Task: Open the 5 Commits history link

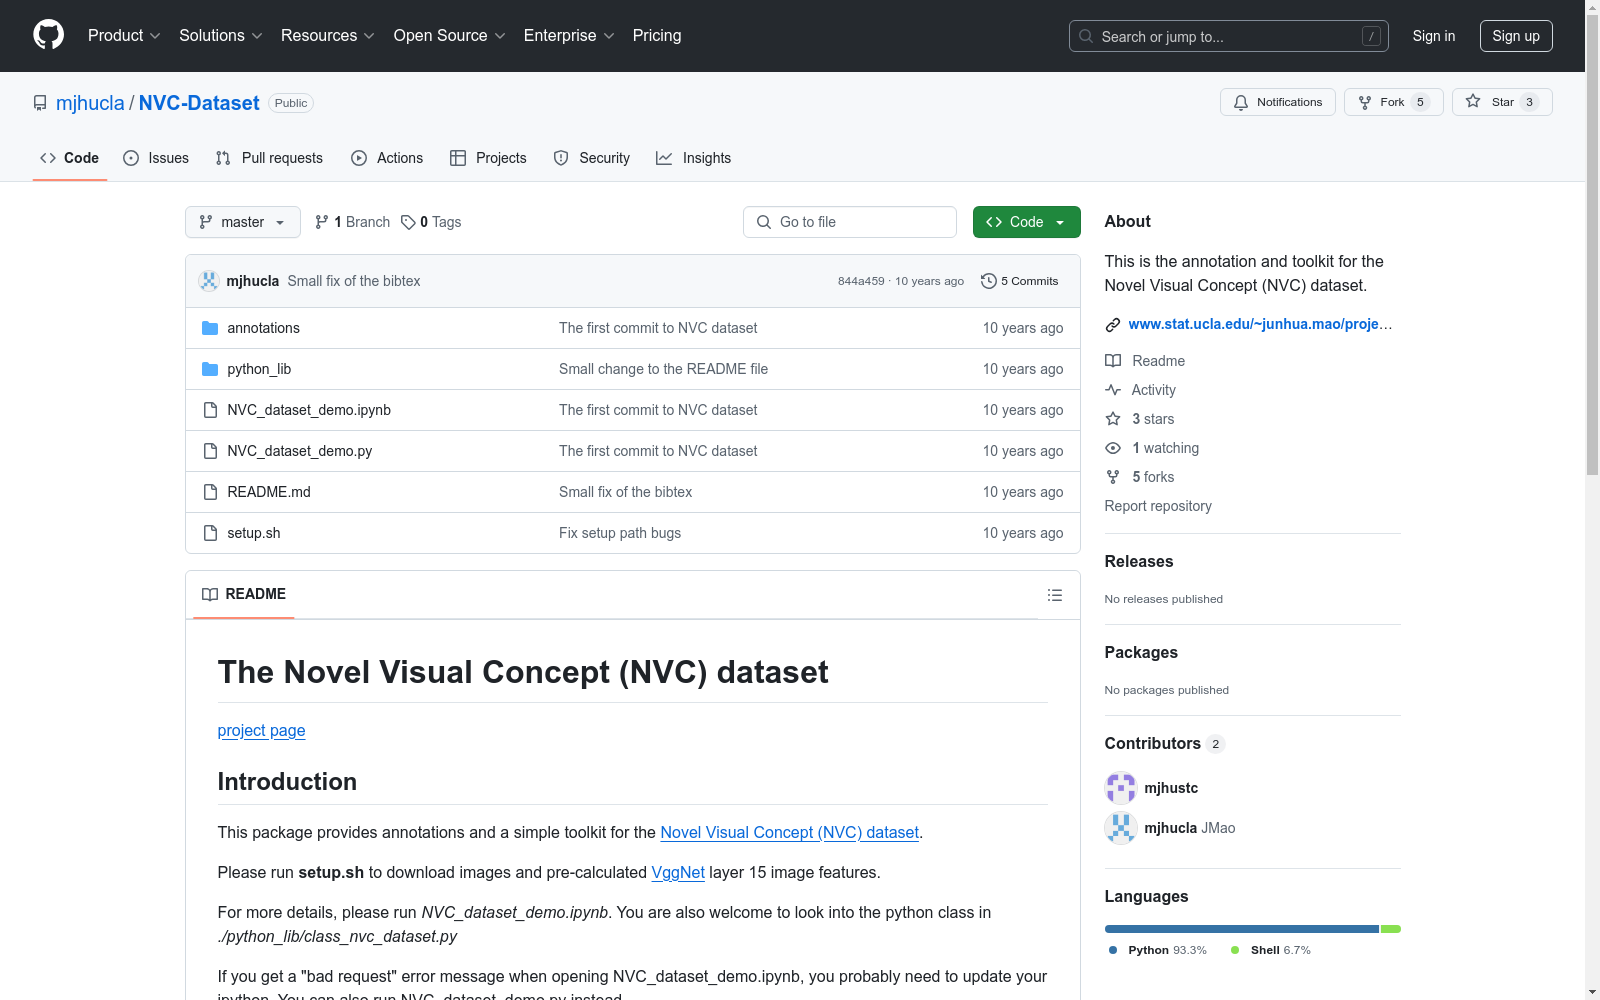Action: [1020, 281]
